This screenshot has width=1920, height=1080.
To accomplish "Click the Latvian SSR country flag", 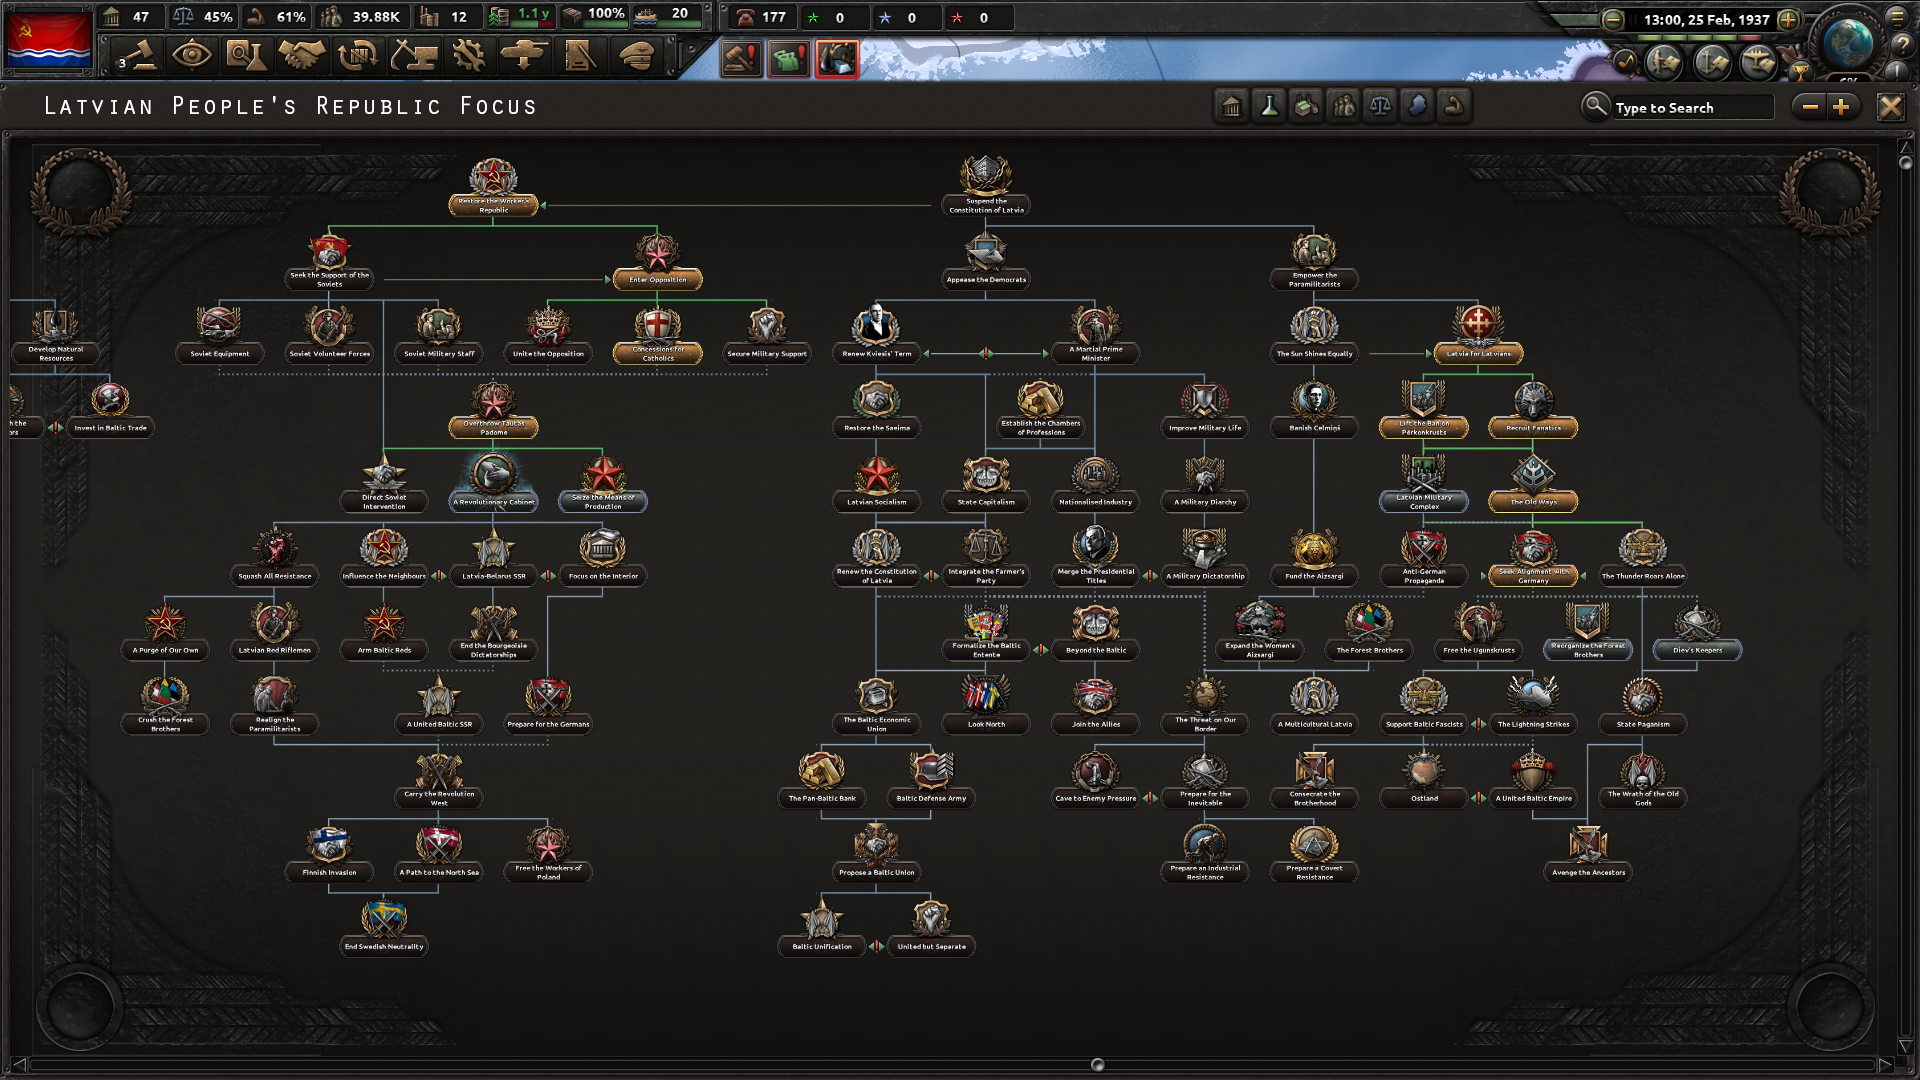I will tap(48, 38).
